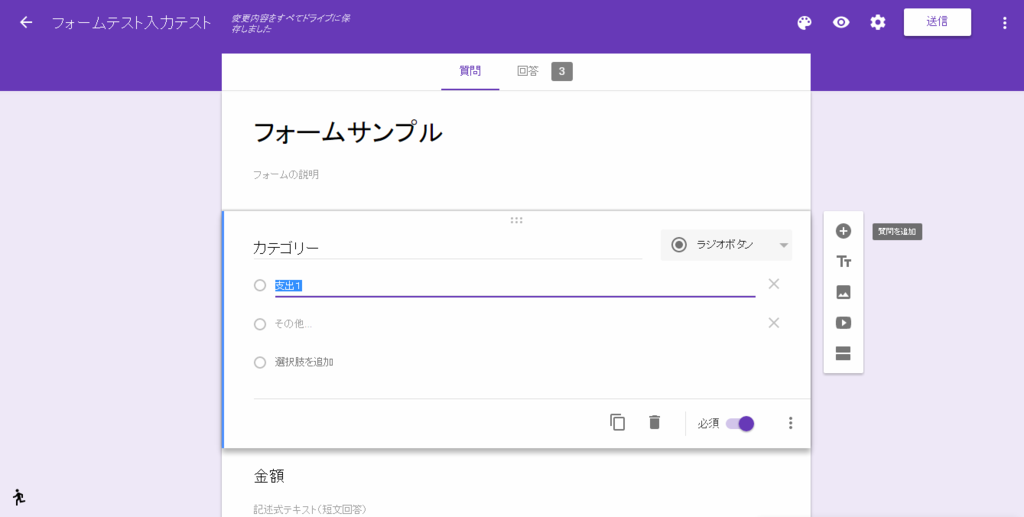Edit the form title フォームサンプル
This screenshot has width=1024, height=517.
347,133
